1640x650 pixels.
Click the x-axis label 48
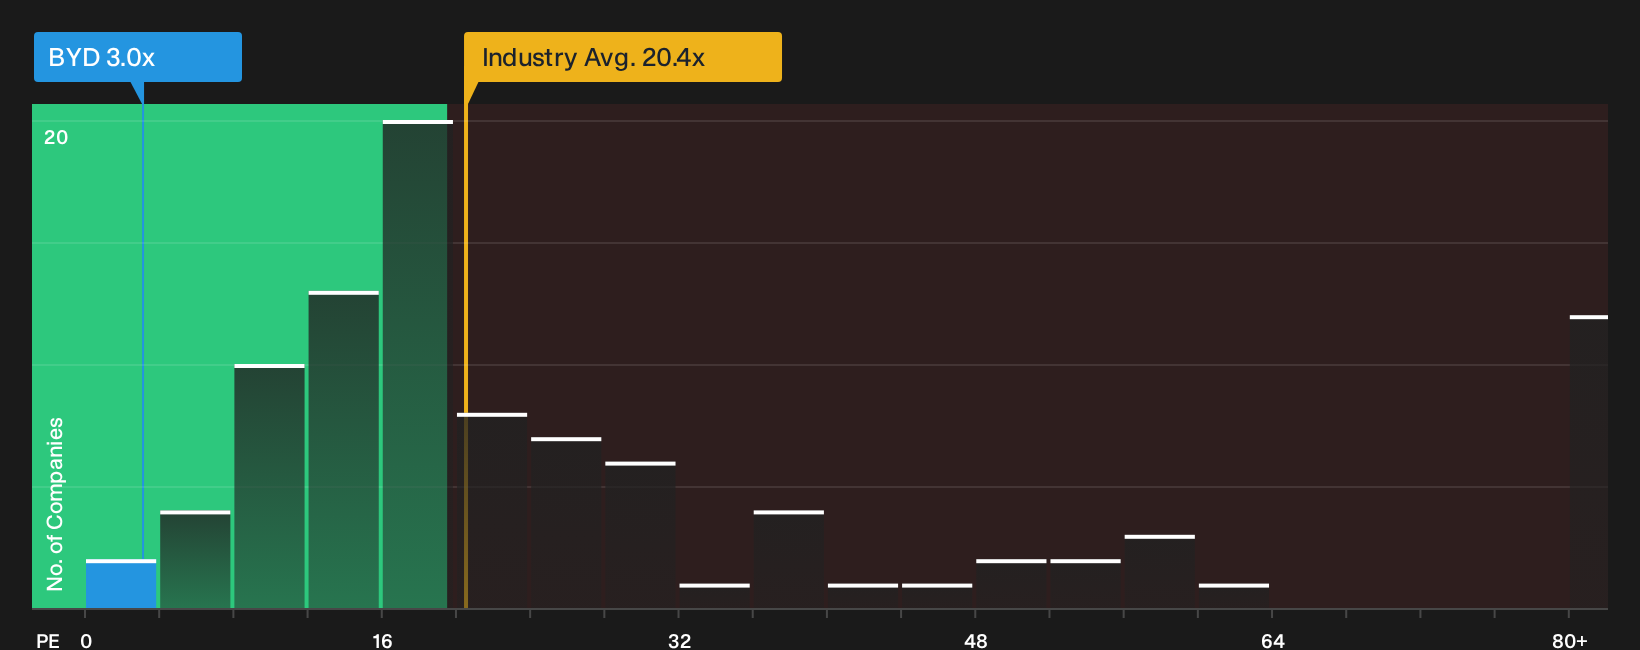tap(976, 640)
